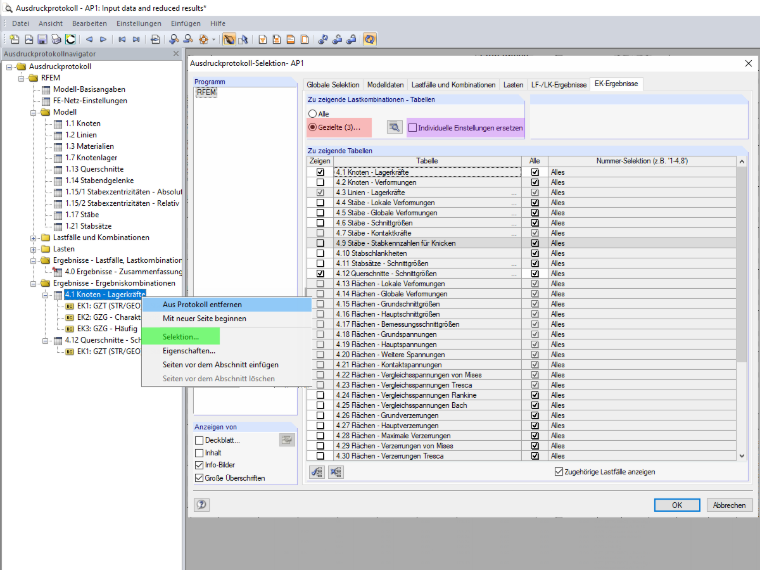Click the orange fit-view icon
This screenshot has width=760, height=570.
pyautogui.click(x=203, y=39)
